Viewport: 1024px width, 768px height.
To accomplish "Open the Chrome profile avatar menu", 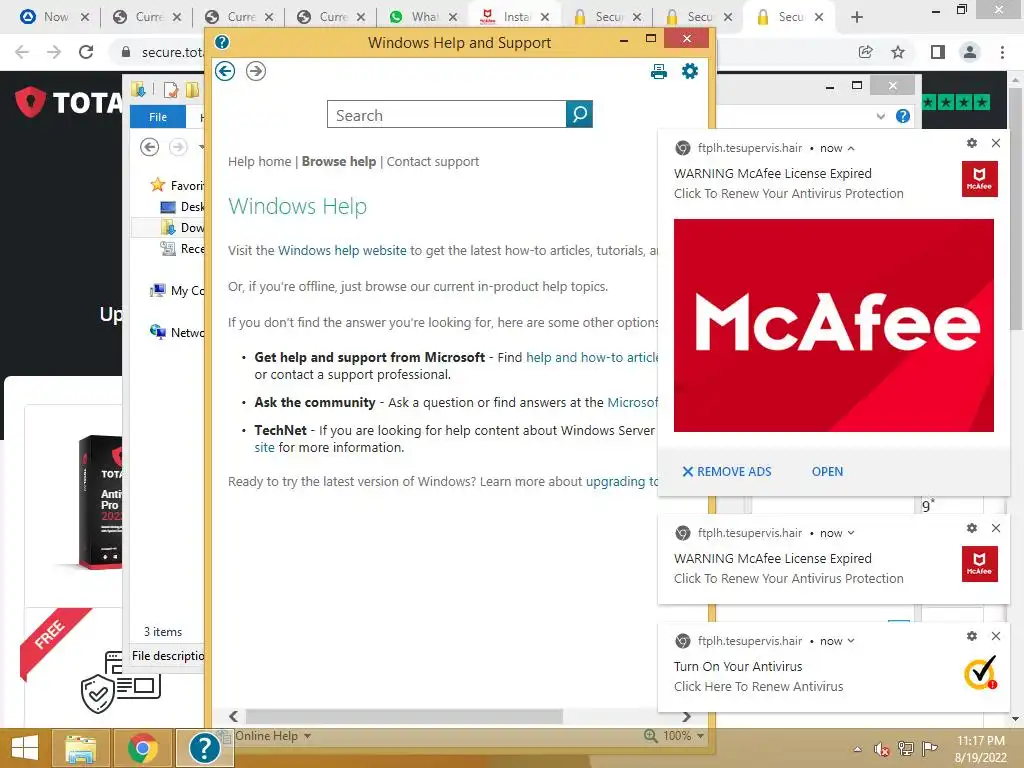I will (x=970, y=52).
